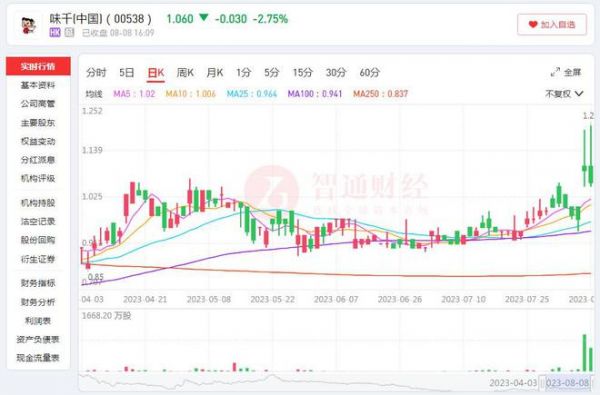The width and height of the screenshot is (600, 395).
Task: Toggle the MA25 moving average legend
Action: (x=251, y=93)
